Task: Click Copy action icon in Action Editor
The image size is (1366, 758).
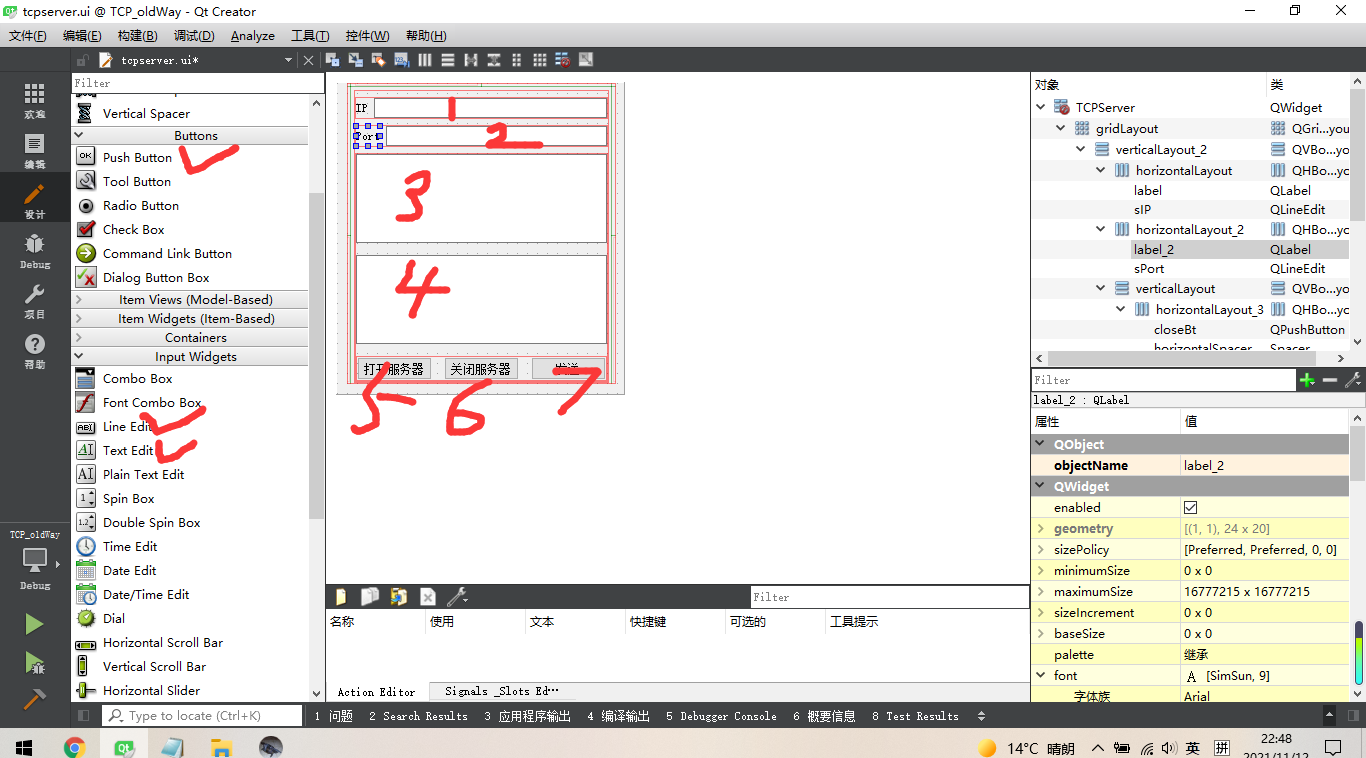Action: tap(370, 597)
